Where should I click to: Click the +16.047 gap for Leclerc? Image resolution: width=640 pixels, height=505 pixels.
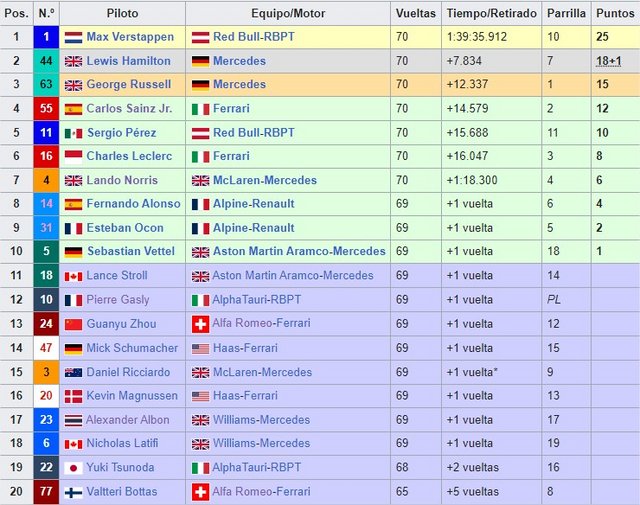click(x=467, y=156)
